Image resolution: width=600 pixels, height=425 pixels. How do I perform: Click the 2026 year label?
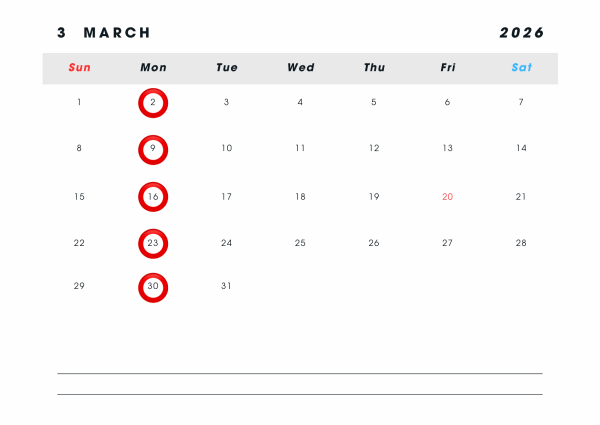tap(521, 33)
